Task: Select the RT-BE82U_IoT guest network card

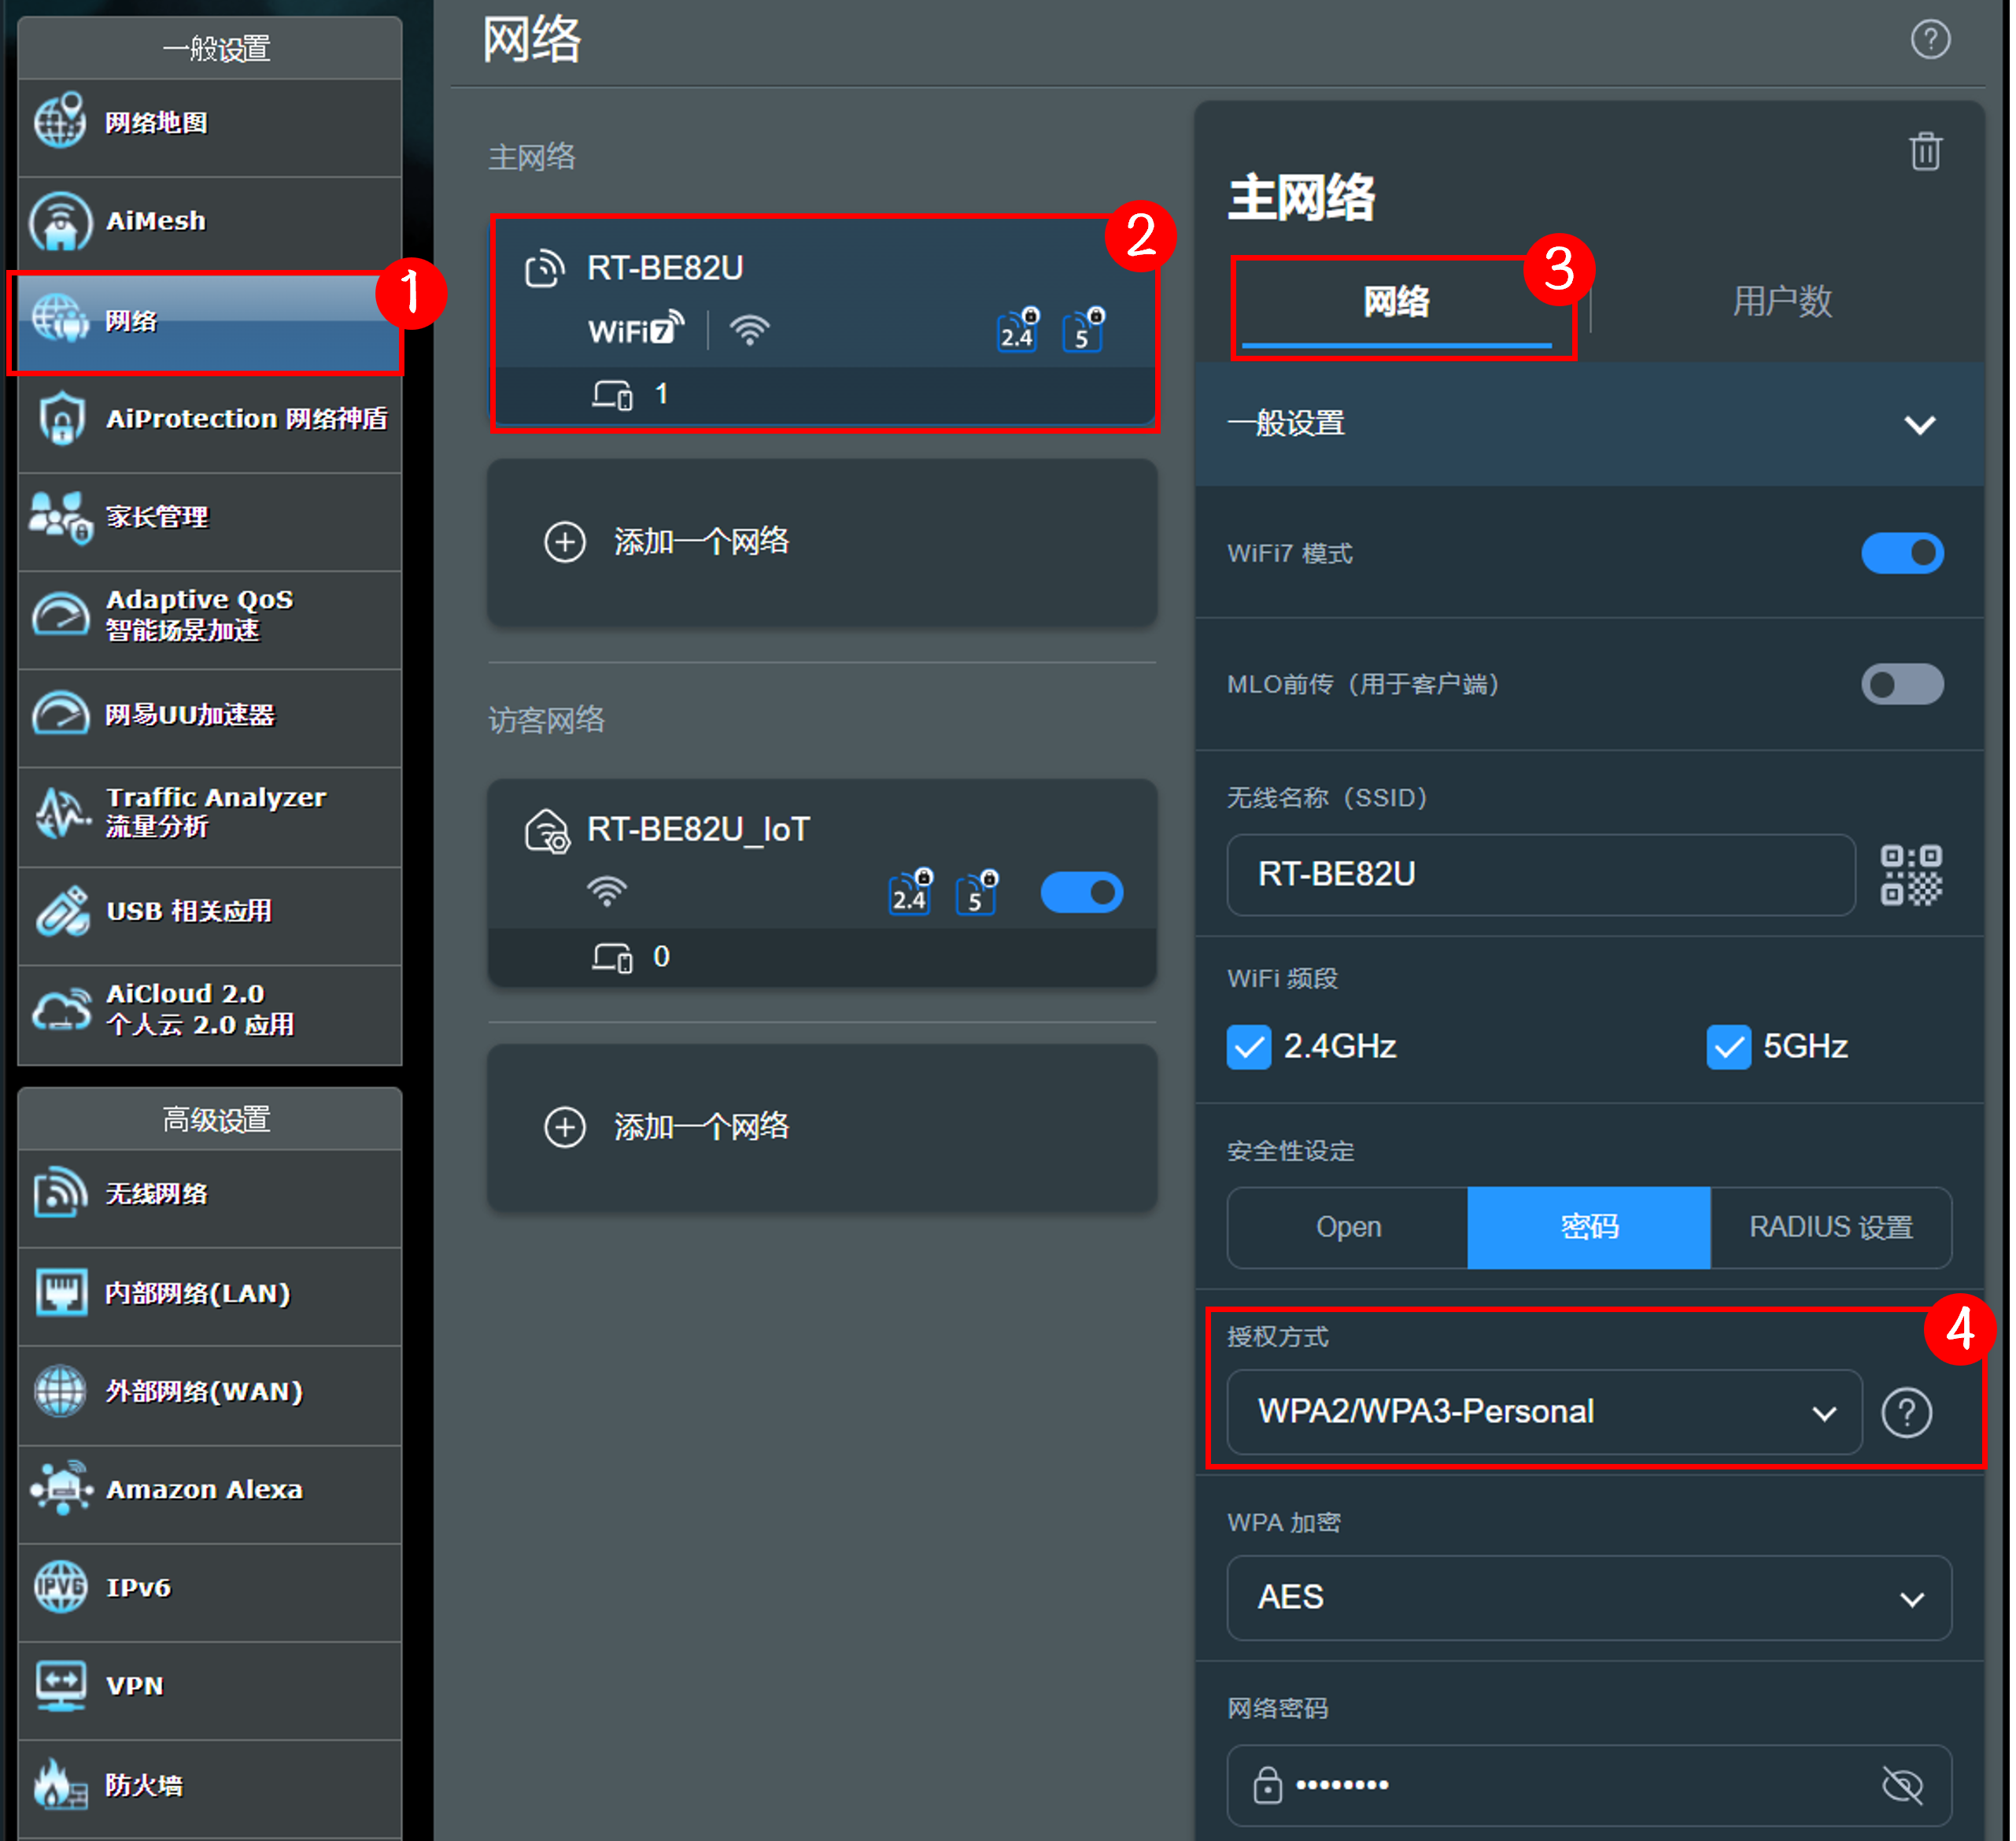Action: pos(824,884)
